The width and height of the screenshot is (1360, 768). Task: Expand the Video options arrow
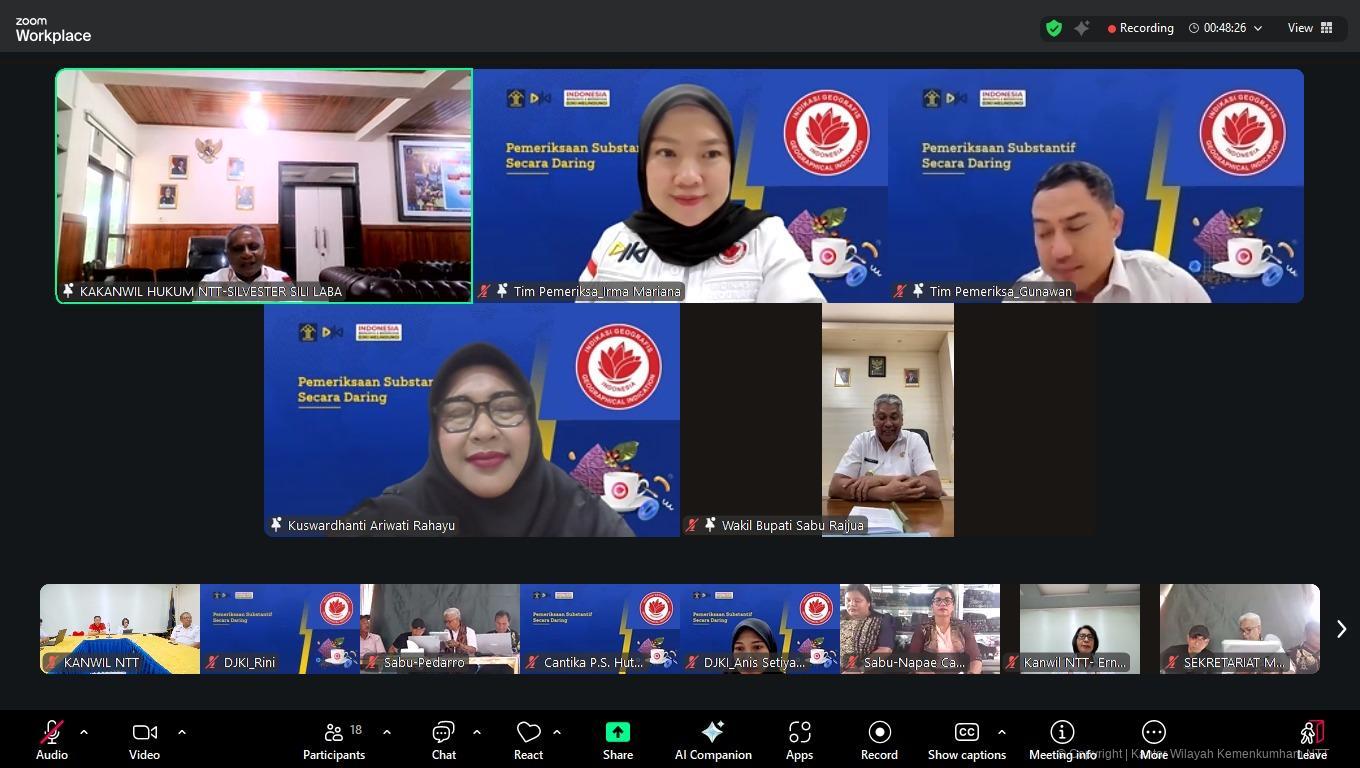pyautogui.click(x=182, y=732)
